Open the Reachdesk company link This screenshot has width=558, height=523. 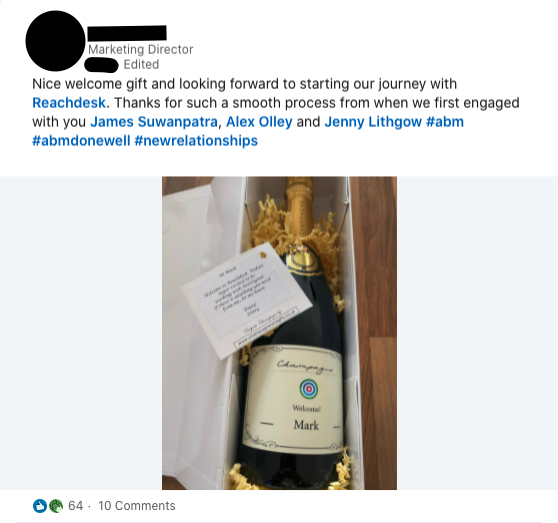(69, 103)
